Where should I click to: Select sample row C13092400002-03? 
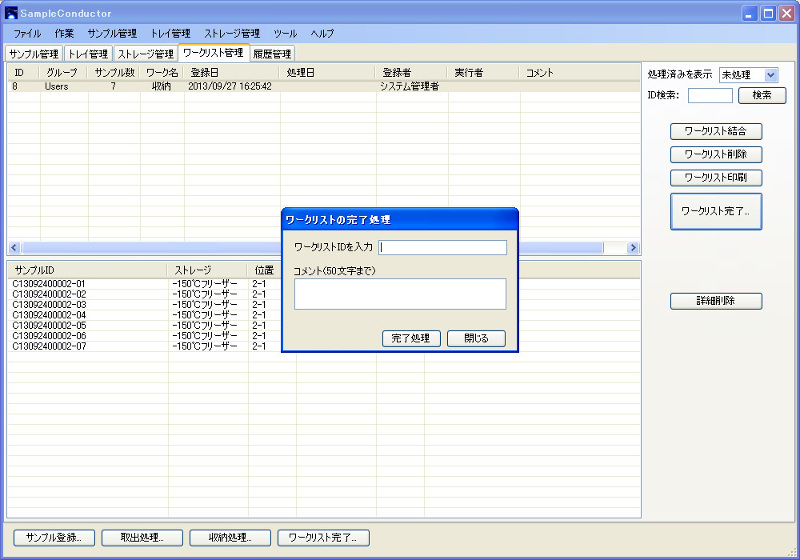[50, 305]
